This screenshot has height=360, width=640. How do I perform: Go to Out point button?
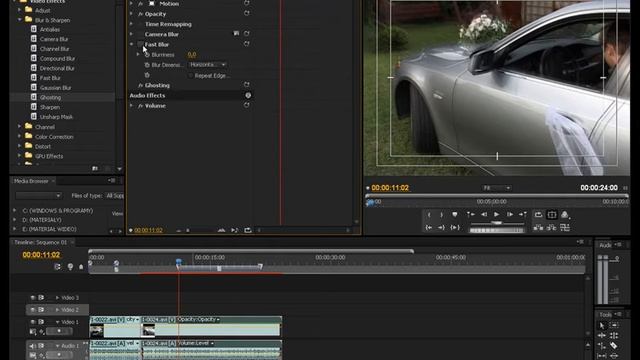442,227
